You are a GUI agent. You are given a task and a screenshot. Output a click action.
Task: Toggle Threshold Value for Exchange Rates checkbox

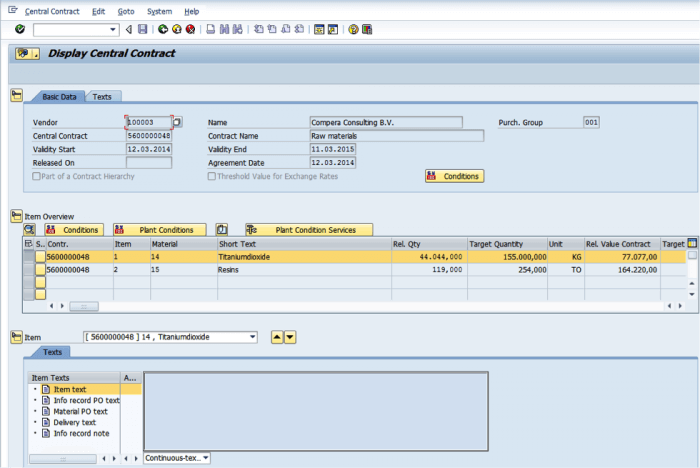pyautogui.click(x=212, y=176)
